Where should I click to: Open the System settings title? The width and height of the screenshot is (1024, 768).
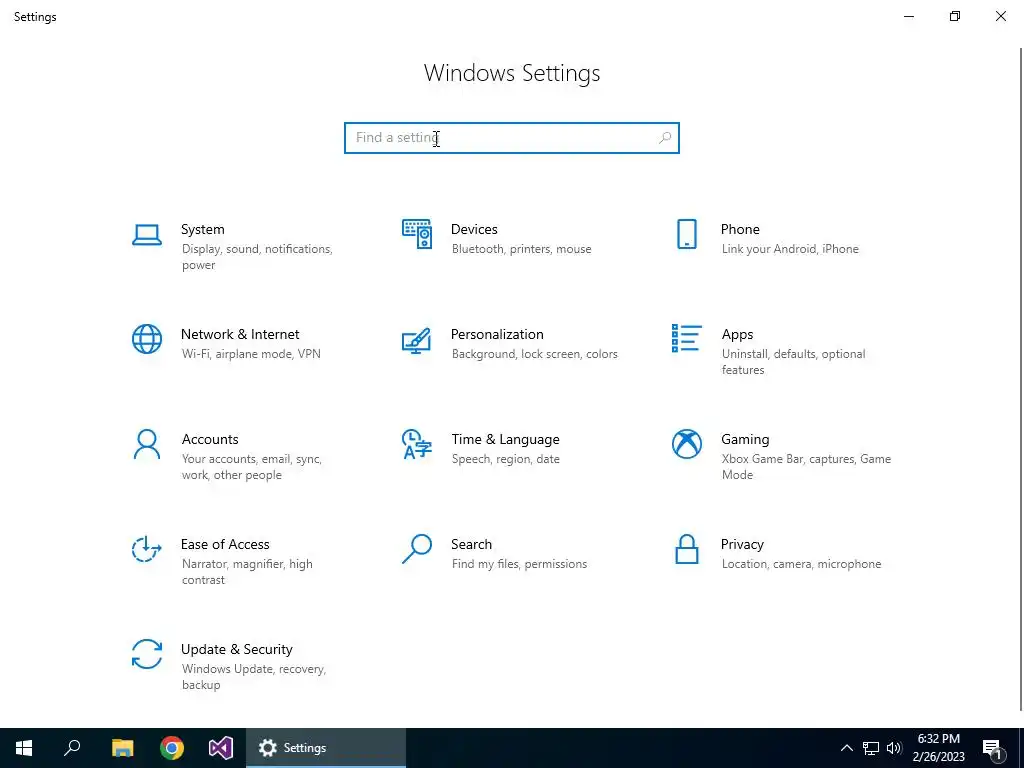[x=202, y=229]
